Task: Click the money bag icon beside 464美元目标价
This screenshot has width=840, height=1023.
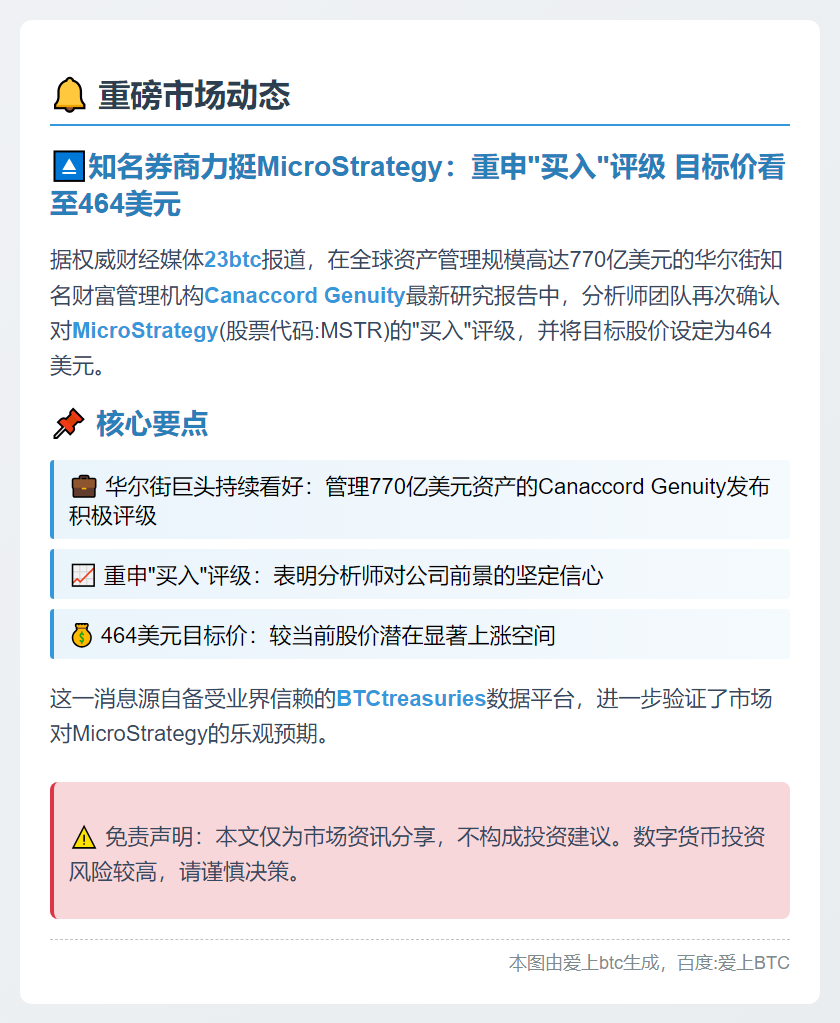Action: click(x=82, y=635)
